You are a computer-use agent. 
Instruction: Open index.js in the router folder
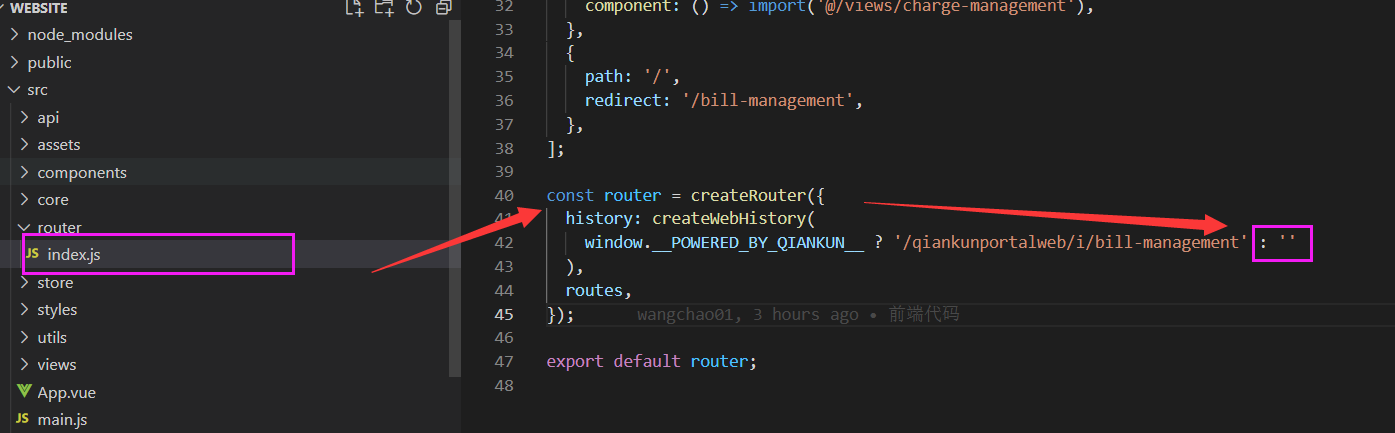(x=74, y=255)
